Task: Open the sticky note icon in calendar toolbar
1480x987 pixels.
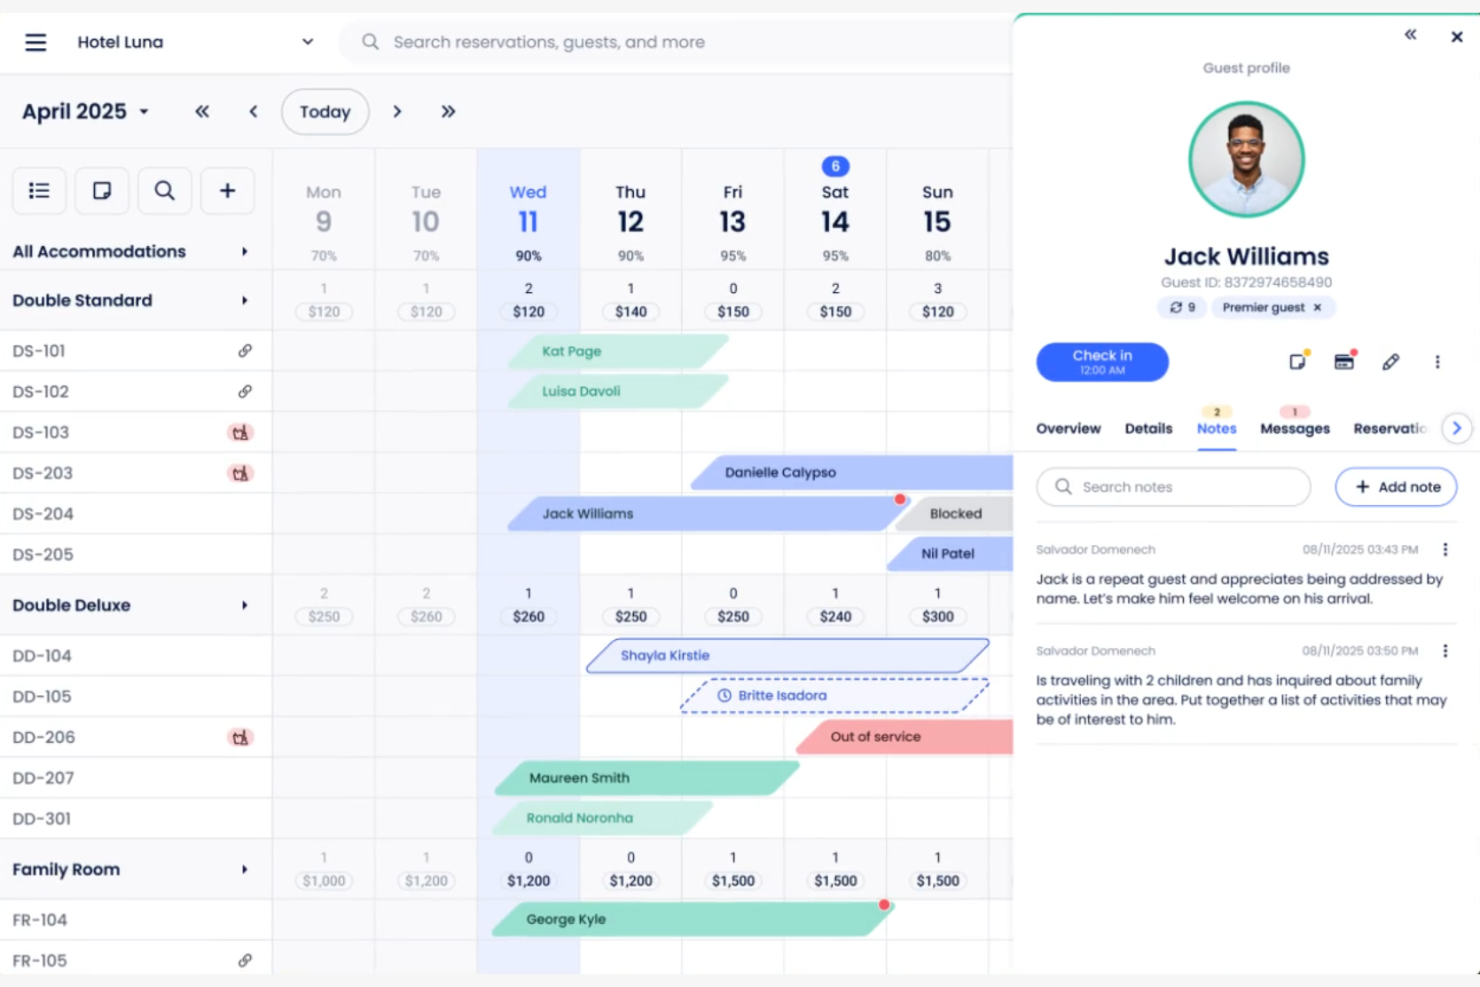Action: (x=102, y=190)
